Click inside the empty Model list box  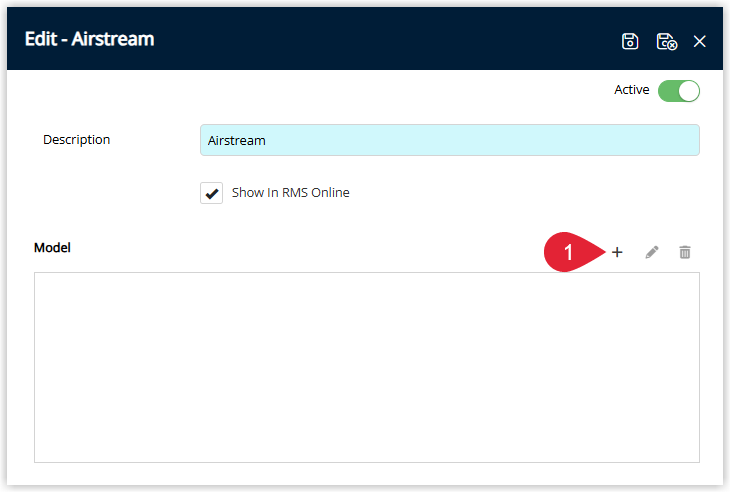[366, 368]
